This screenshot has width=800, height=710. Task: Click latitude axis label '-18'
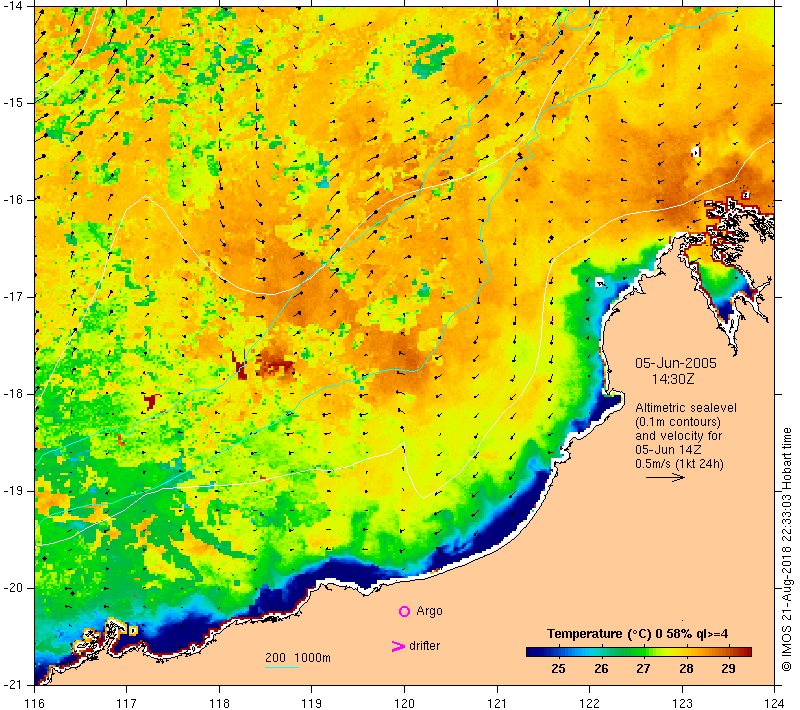12,394
